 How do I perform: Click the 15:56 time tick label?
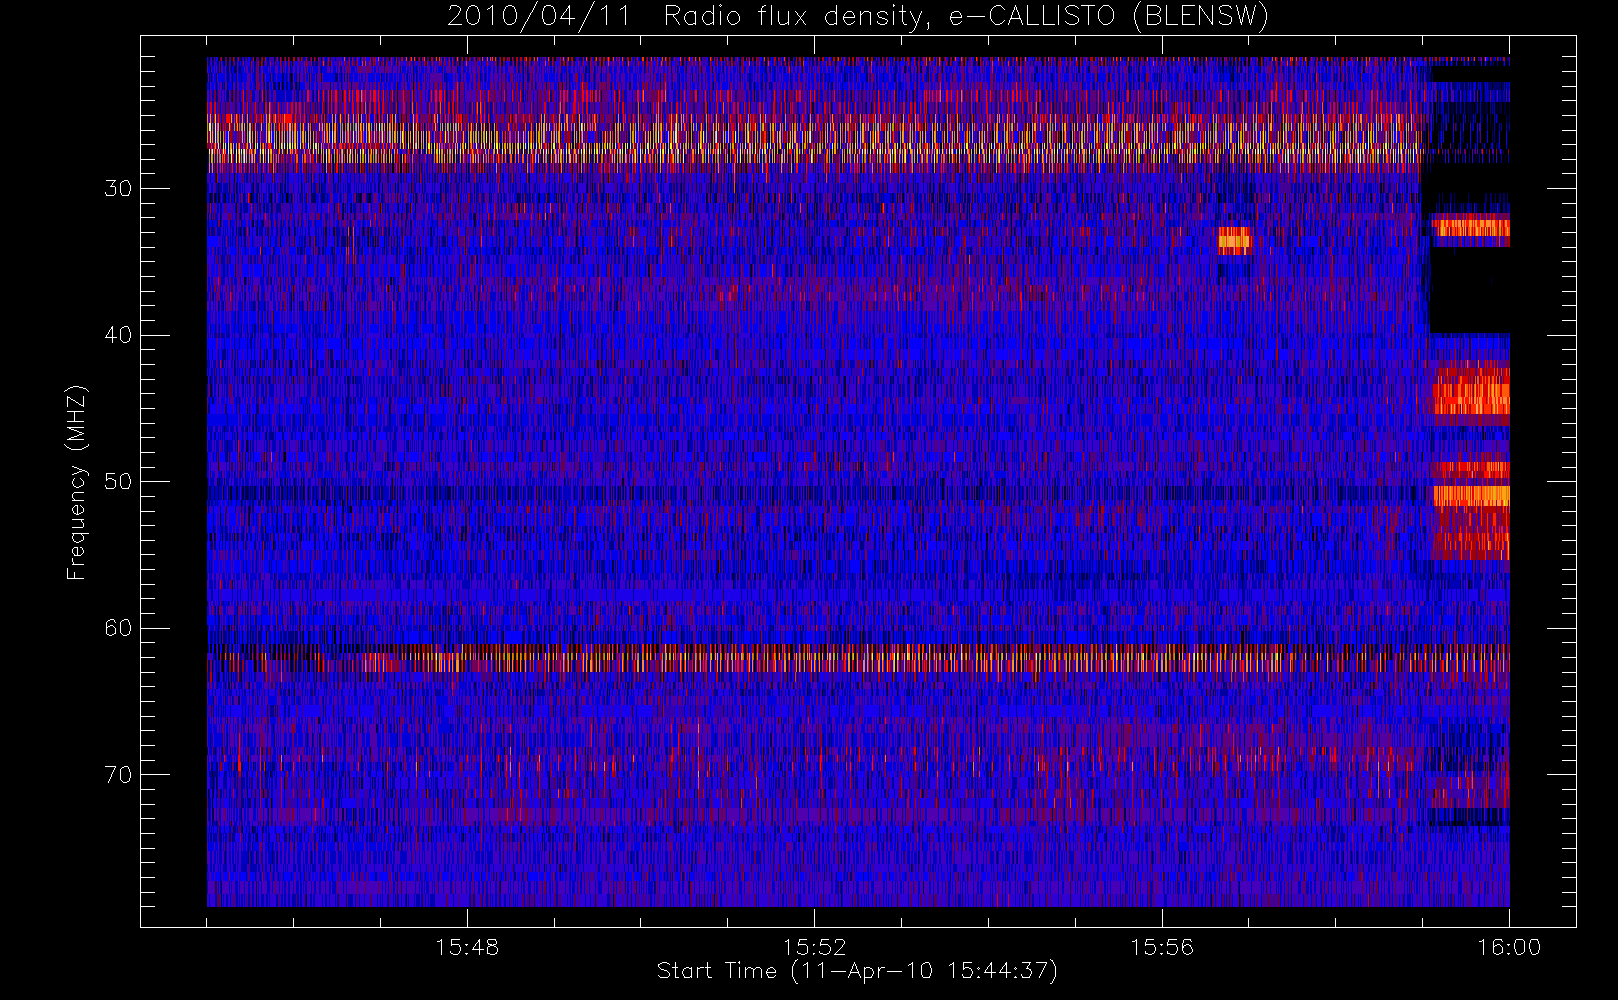pyautogui.click(x=1162, y=947)
